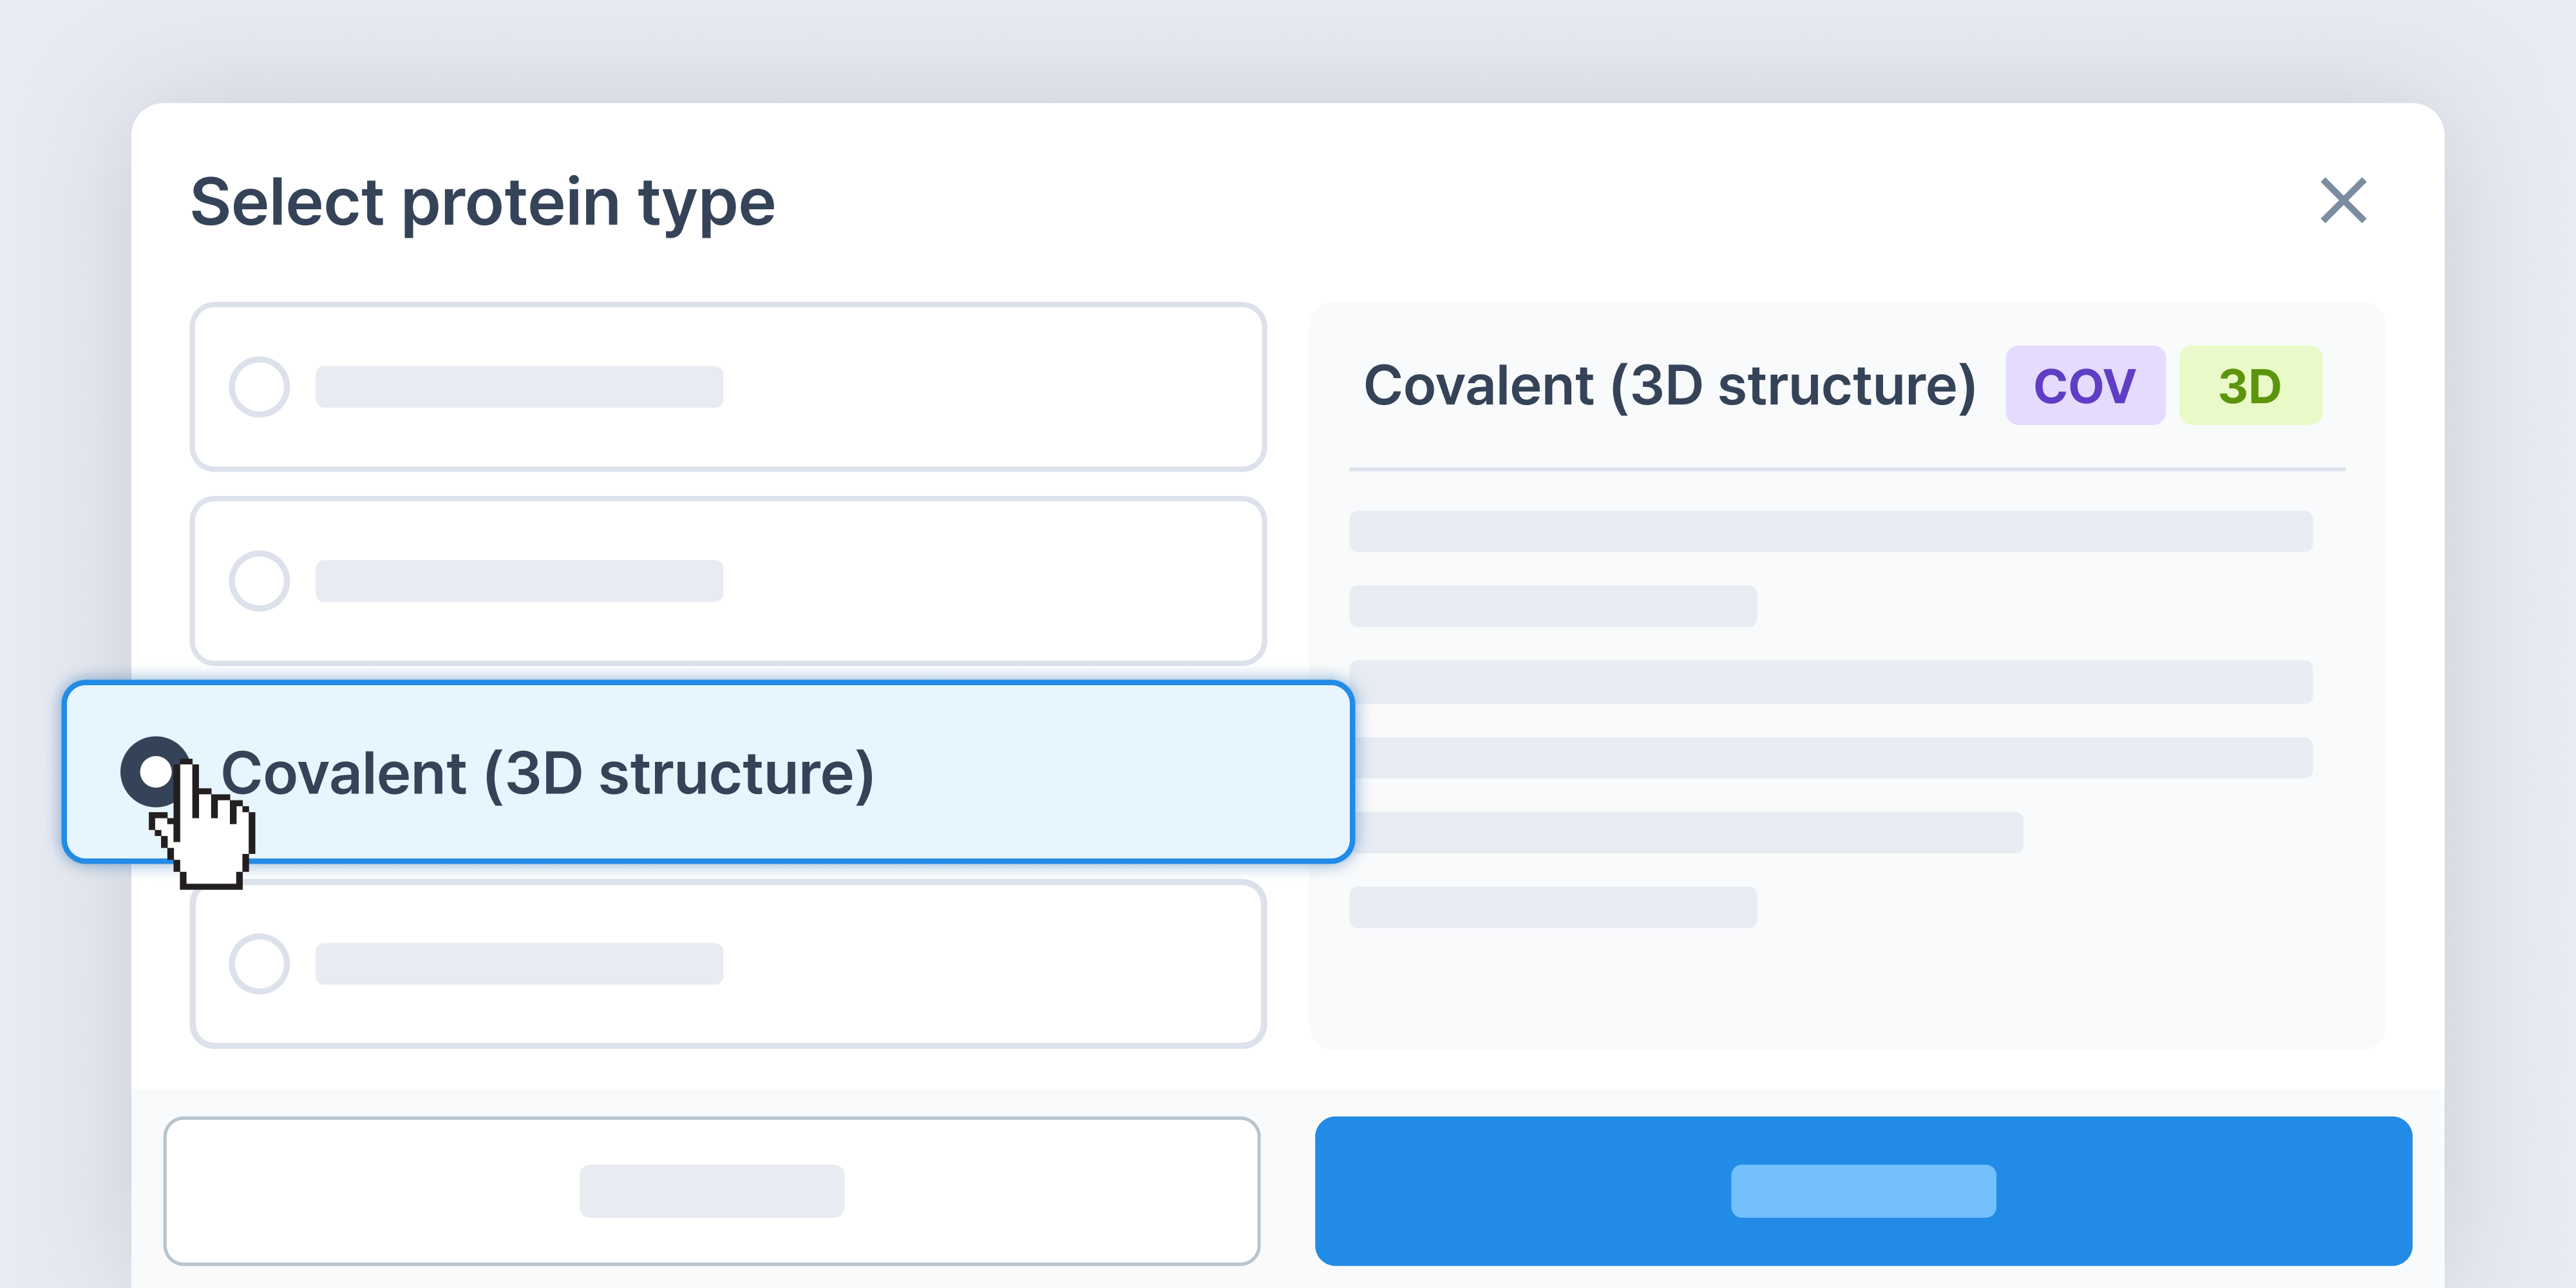This screenshot has height=1288, width=2576.
Task: Select the Covalent (3D structure) radio button
Action: [156, 771]
